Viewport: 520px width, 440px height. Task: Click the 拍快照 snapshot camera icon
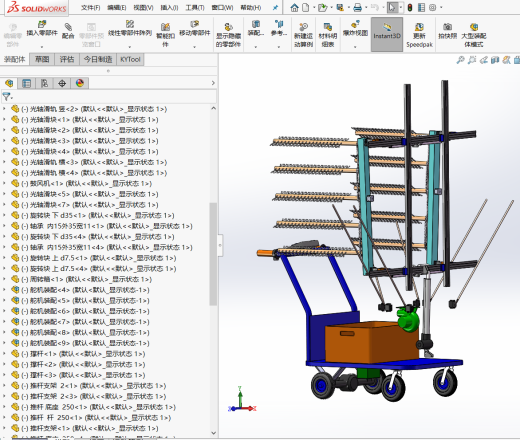click(x=447, y=27)
